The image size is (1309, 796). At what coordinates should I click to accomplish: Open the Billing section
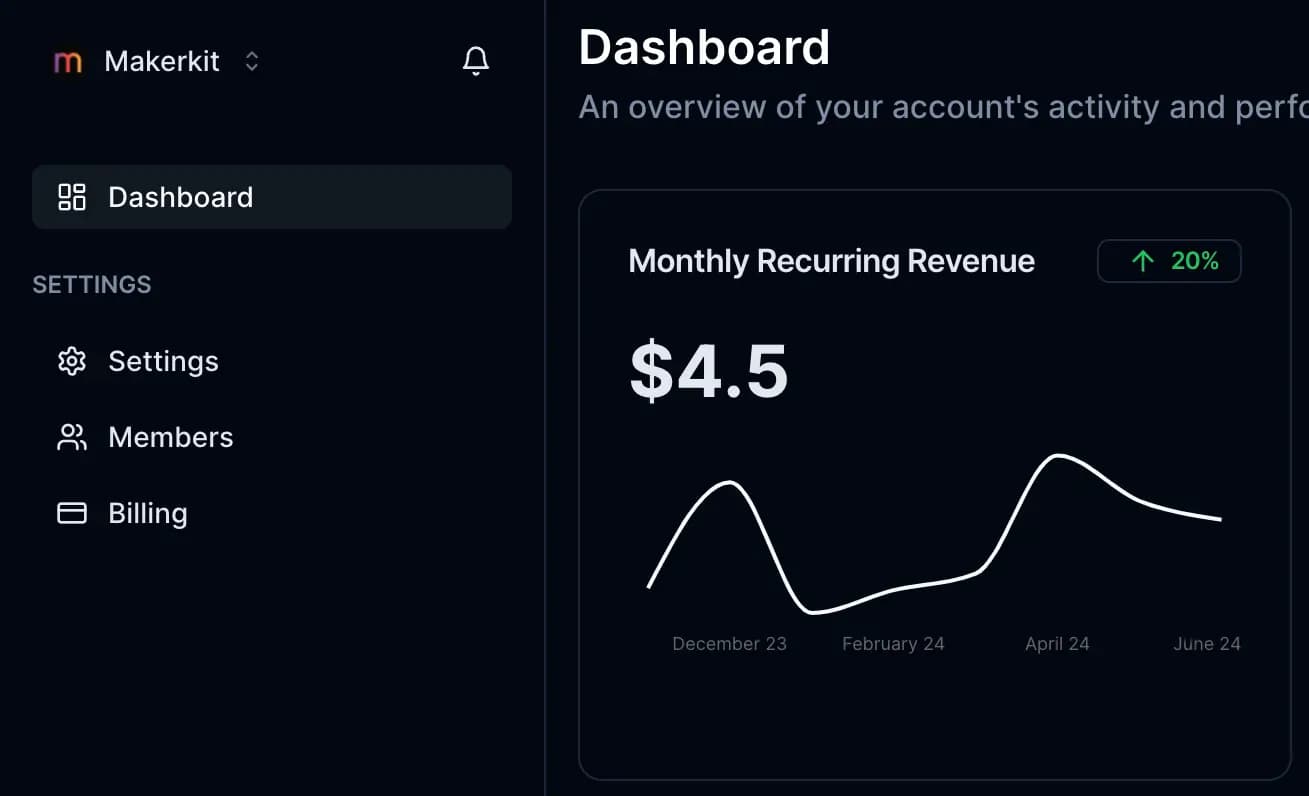click(147, 512)
